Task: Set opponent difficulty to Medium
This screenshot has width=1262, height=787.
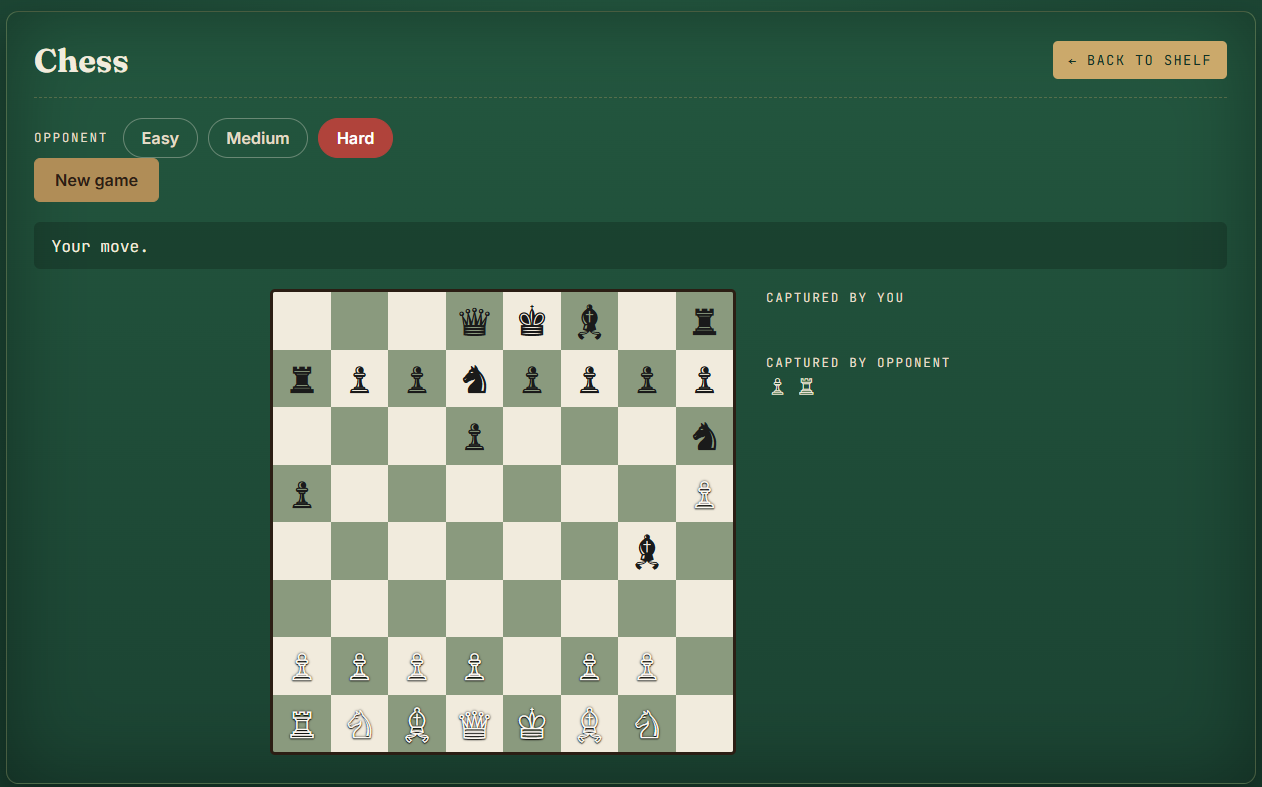Action: [x=258, y=138]
